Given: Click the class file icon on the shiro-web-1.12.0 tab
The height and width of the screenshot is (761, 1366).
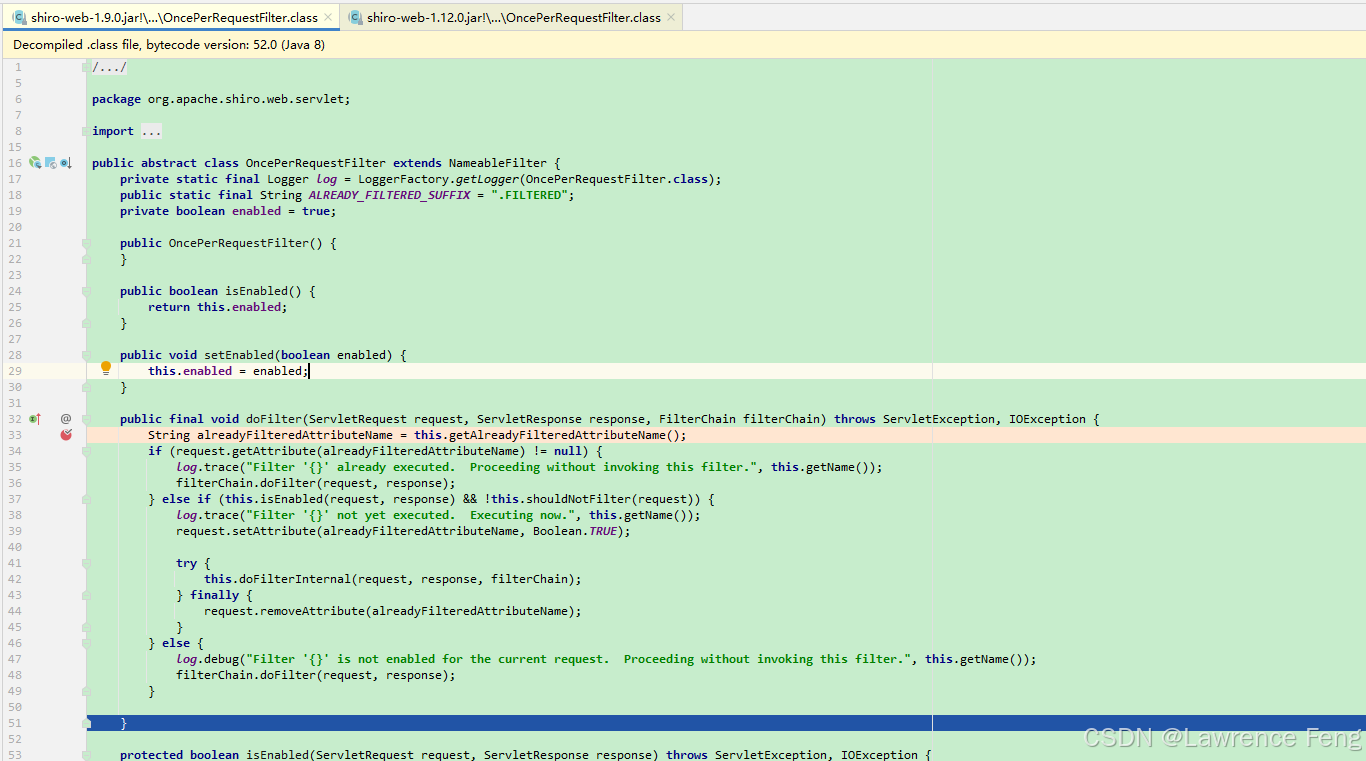Looking at the screenshot, I should 355,17.
